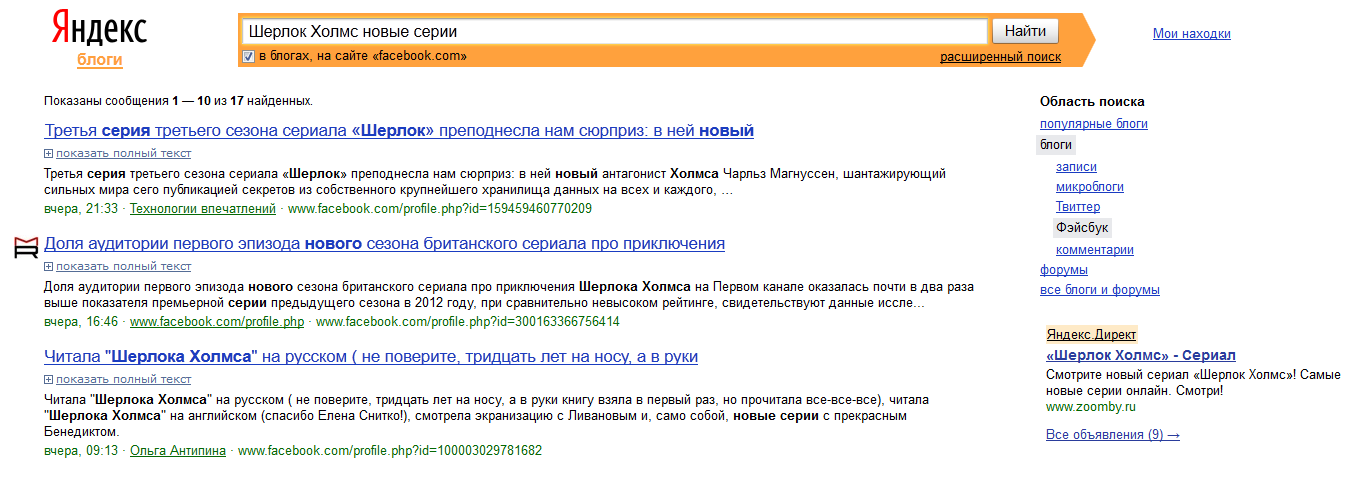Open Все объявления (9) link
The image size is (1346, 477).
point(1113,435)
